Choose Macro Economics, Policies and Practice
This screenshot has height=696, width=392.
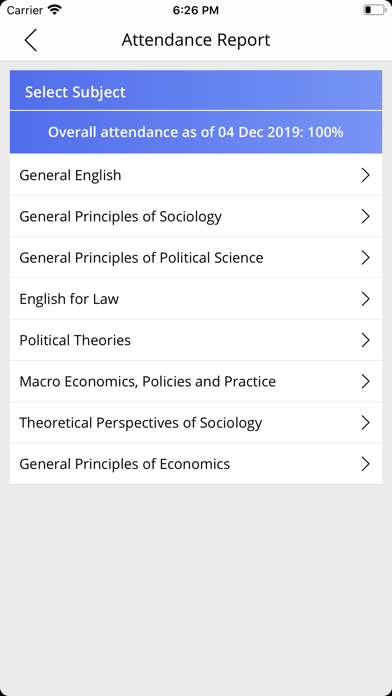(x=196, y=381)
